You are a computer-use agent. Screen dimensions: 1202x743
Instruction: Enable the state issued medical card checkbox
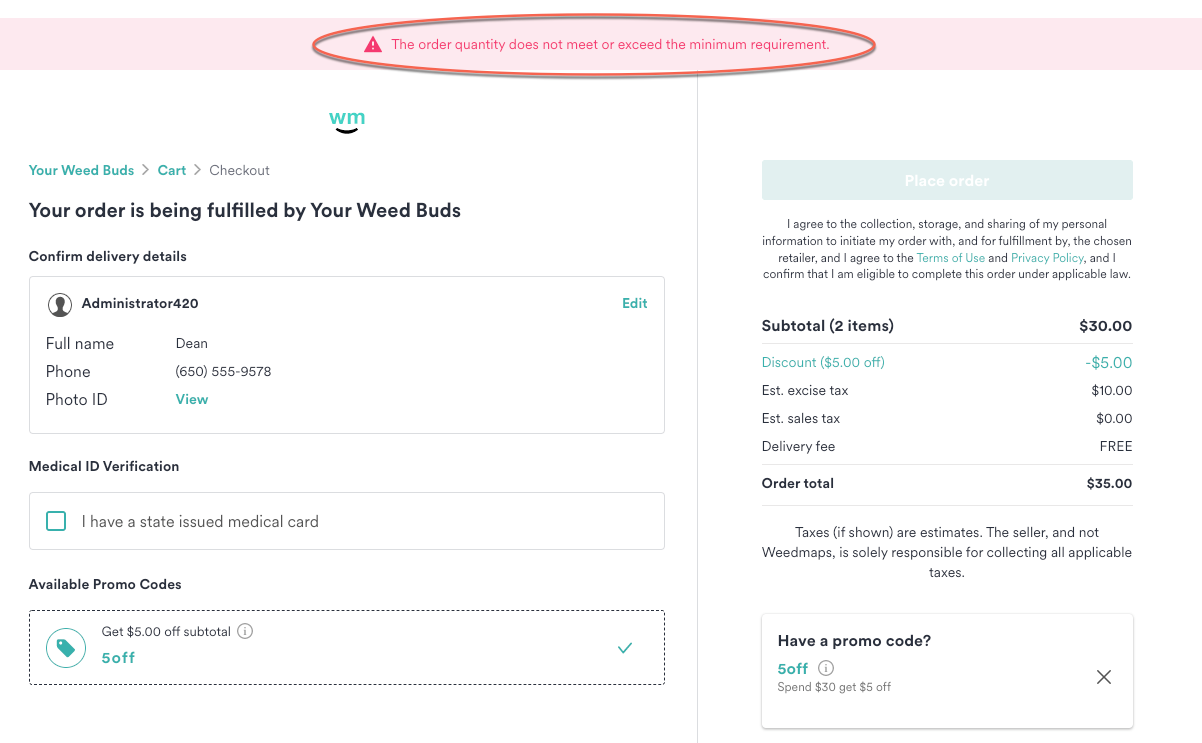tap(55, 520)
